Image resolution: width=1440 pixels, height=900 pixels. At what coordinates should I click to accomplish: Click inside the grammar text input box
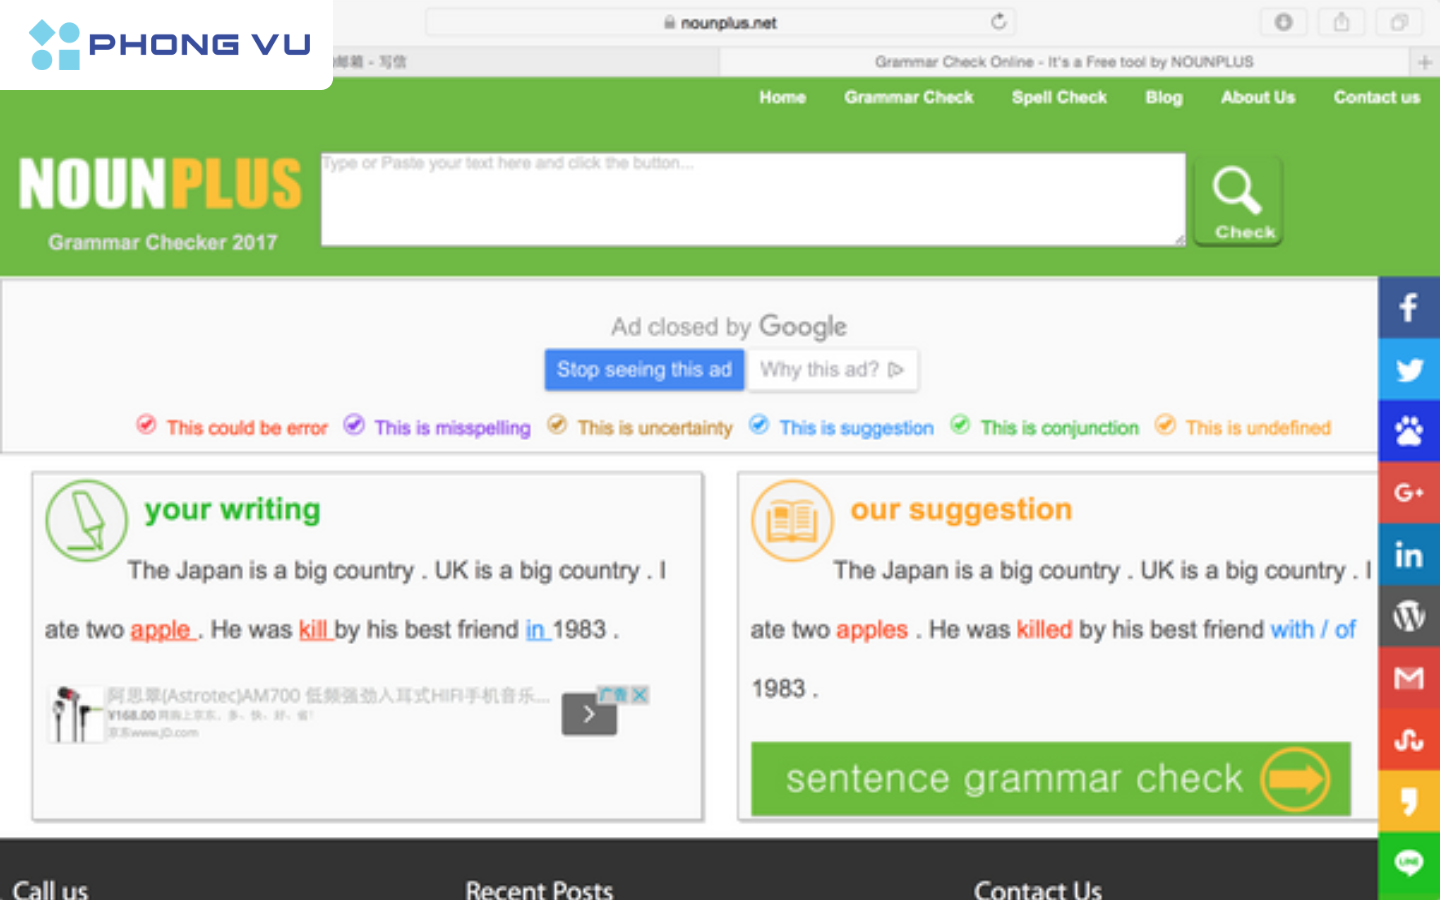coord(753,199)
